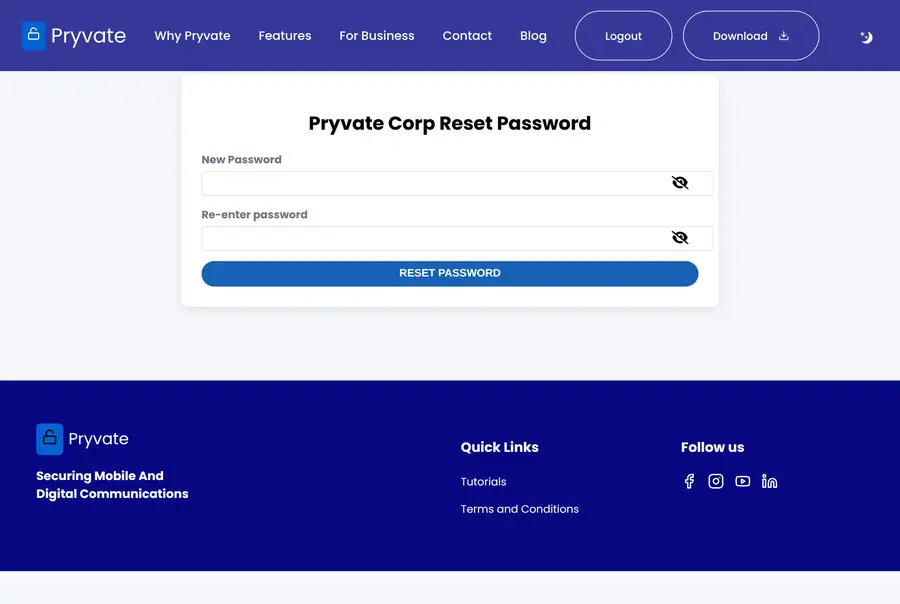900x604 pixels.
Task: Click the footer Pryvate lock logo
Action: (x=49, y=439)
